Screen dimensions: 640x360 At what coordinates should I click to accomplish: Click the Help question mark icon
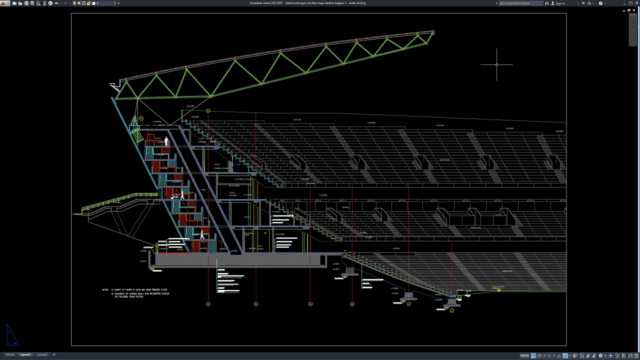tap(600, 3)
